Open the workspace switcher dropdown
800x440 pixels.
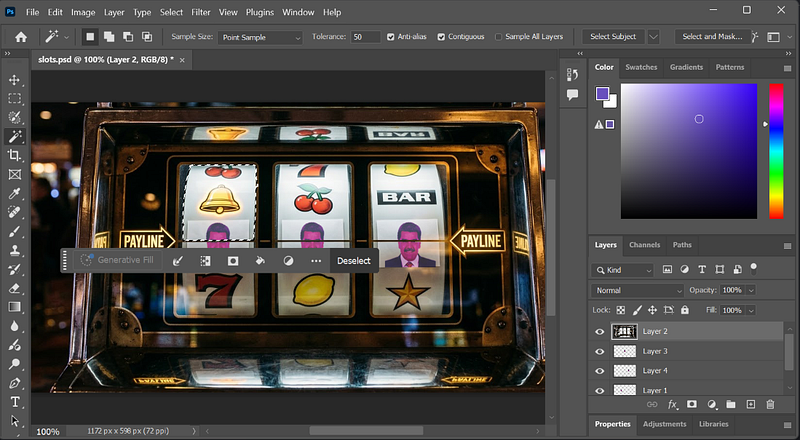coord(778,37)
